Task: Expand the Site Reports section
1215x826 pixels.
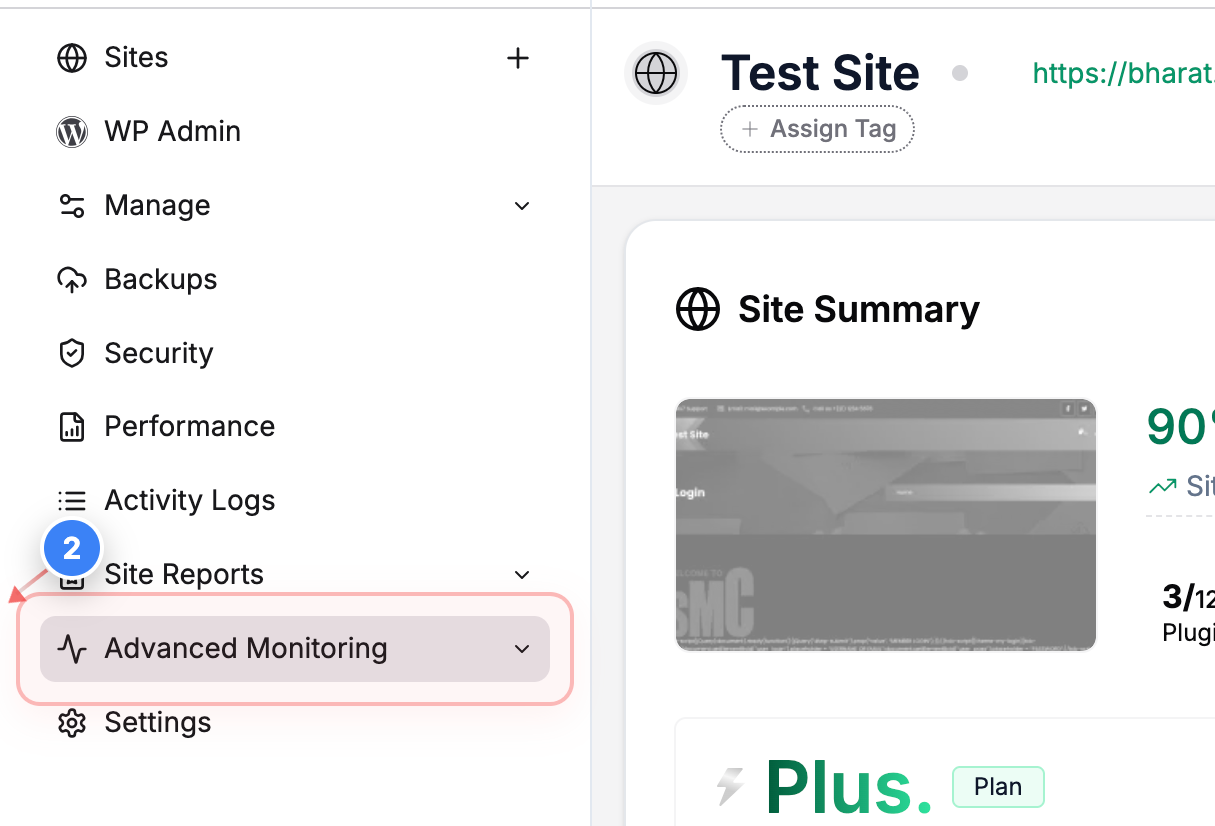Action: click(x=521, y=574)
